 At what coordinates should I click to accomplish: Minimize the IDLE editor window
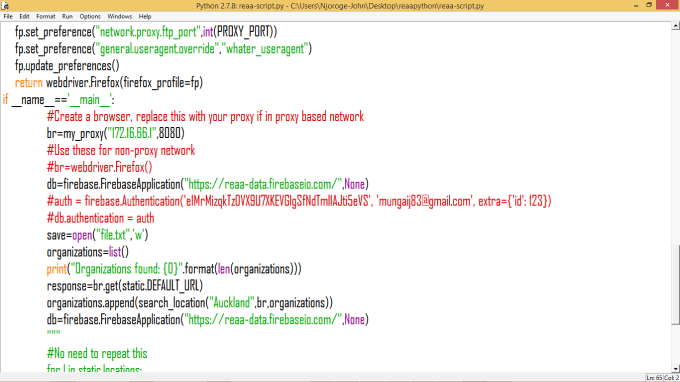636,5
